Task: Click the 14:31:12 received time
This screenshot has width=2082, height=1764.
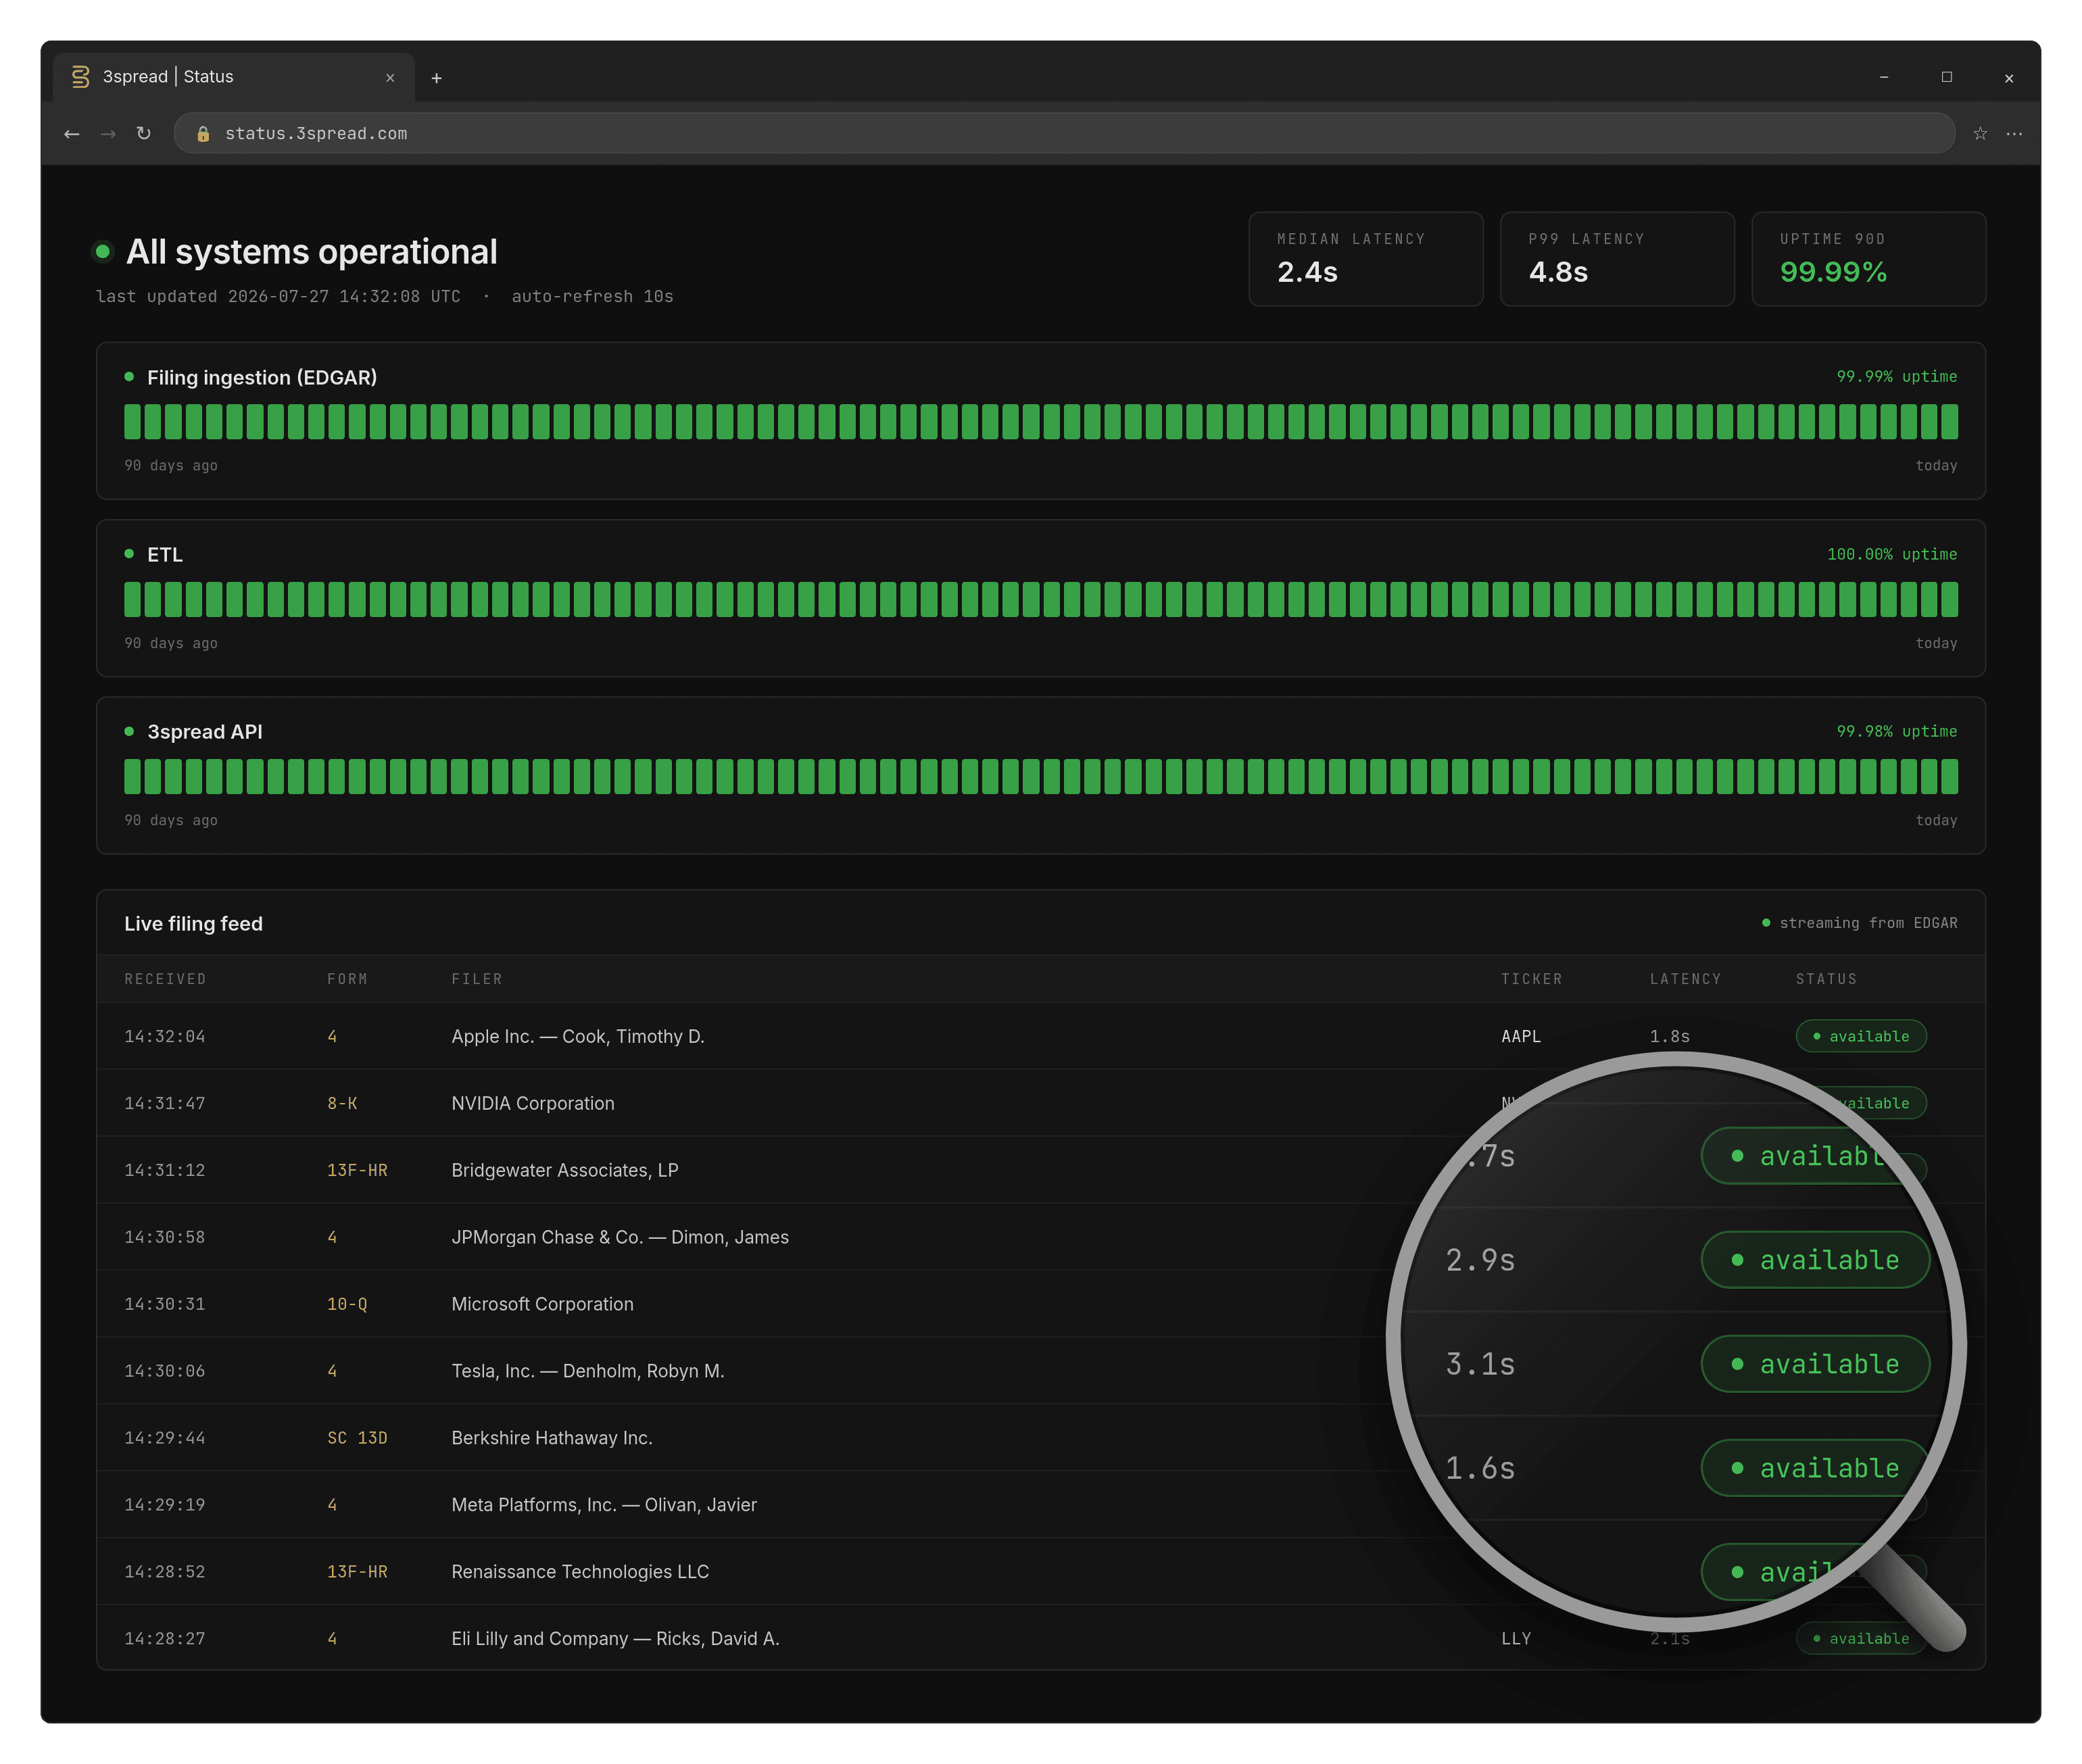Action: pos(165,1171)
